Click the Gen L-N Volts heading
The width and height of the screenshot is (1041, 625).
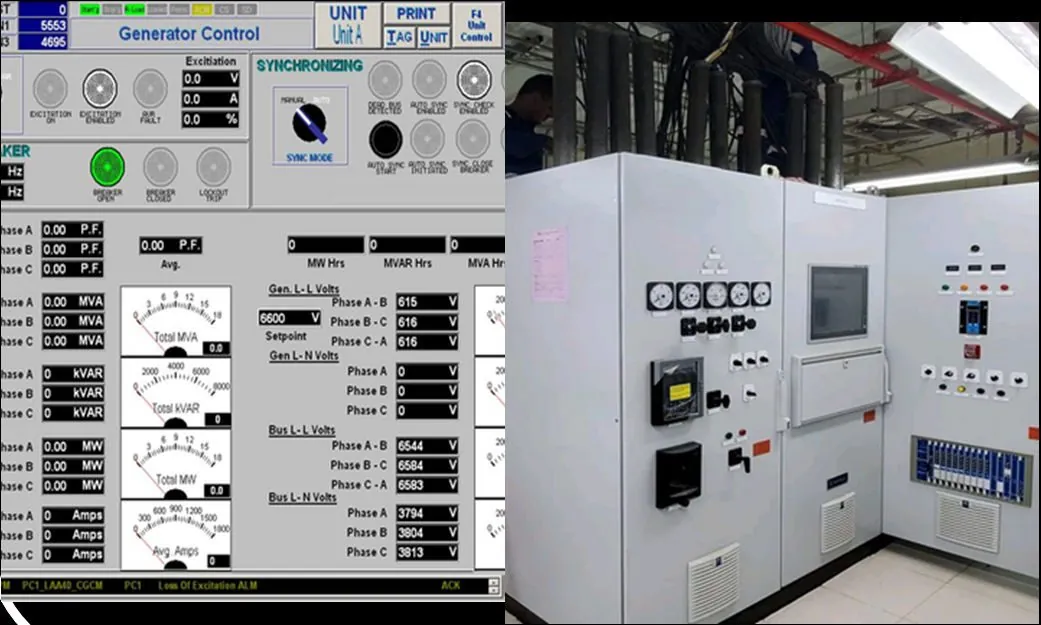[303, 356]
